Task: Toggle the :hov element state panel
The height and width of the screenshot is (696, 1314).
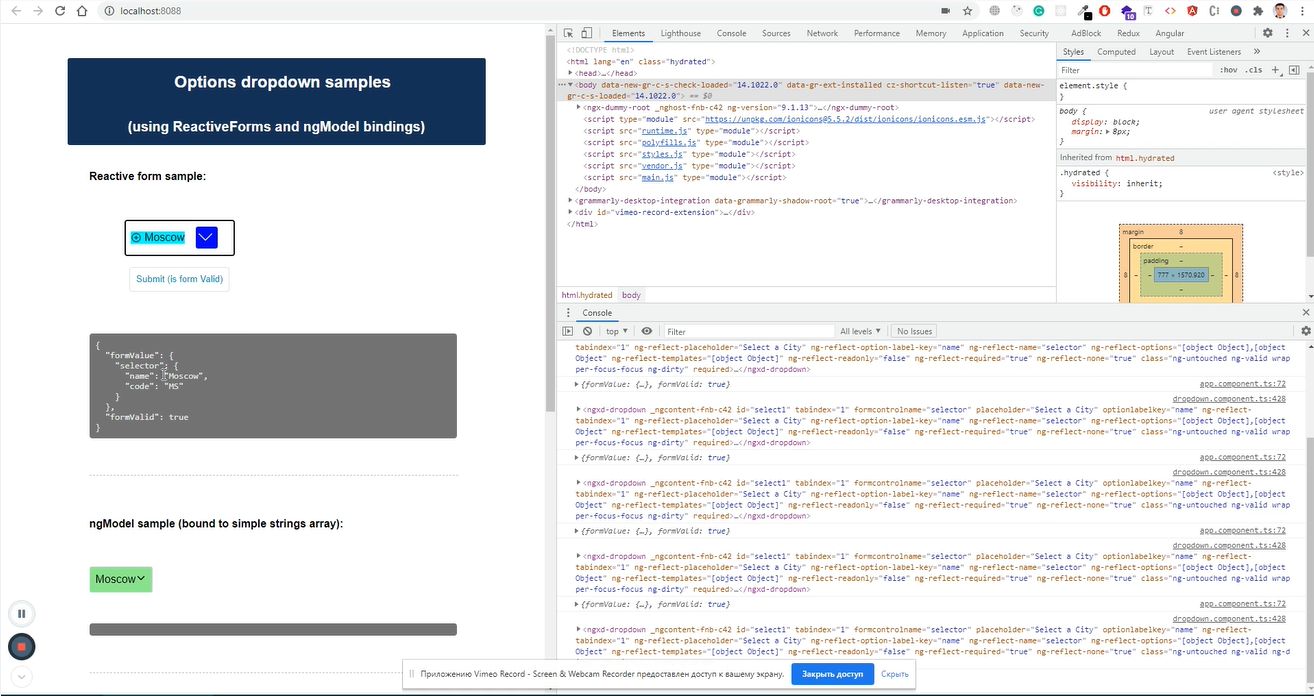Action: 1229,70
